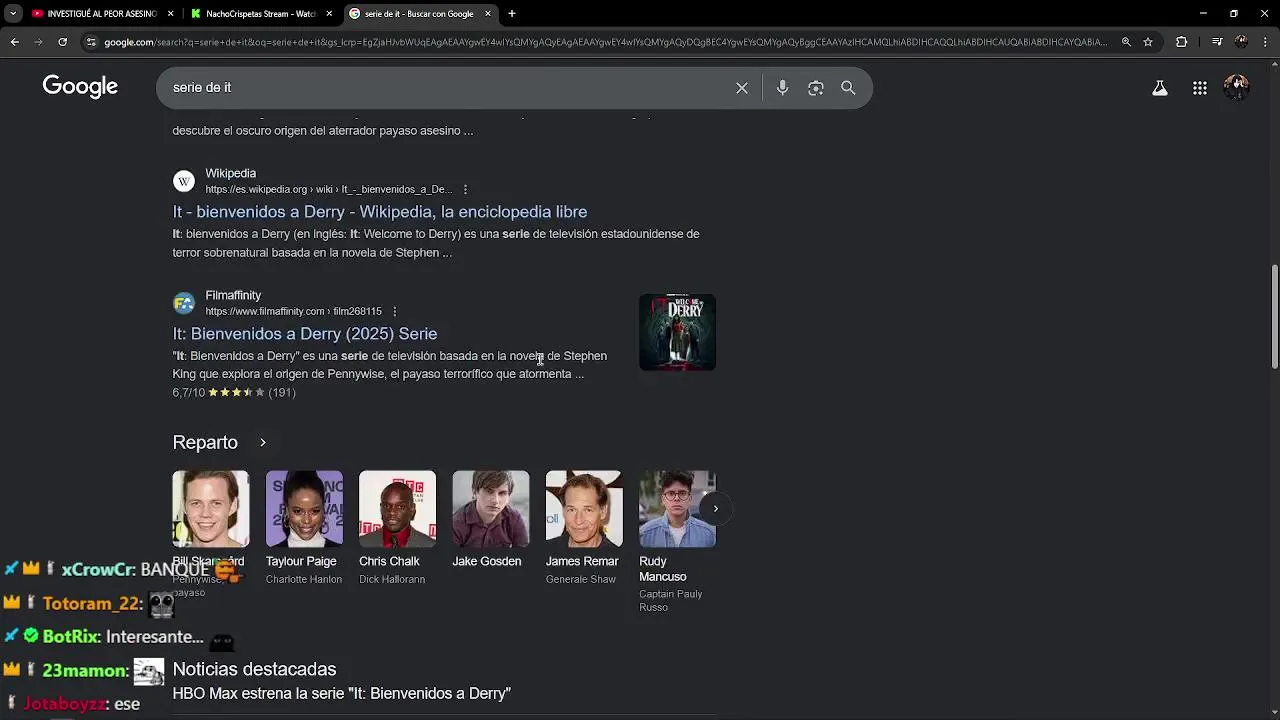Clear the search query with the X
The image size is (1280, 720).
[x=742, y=88]
